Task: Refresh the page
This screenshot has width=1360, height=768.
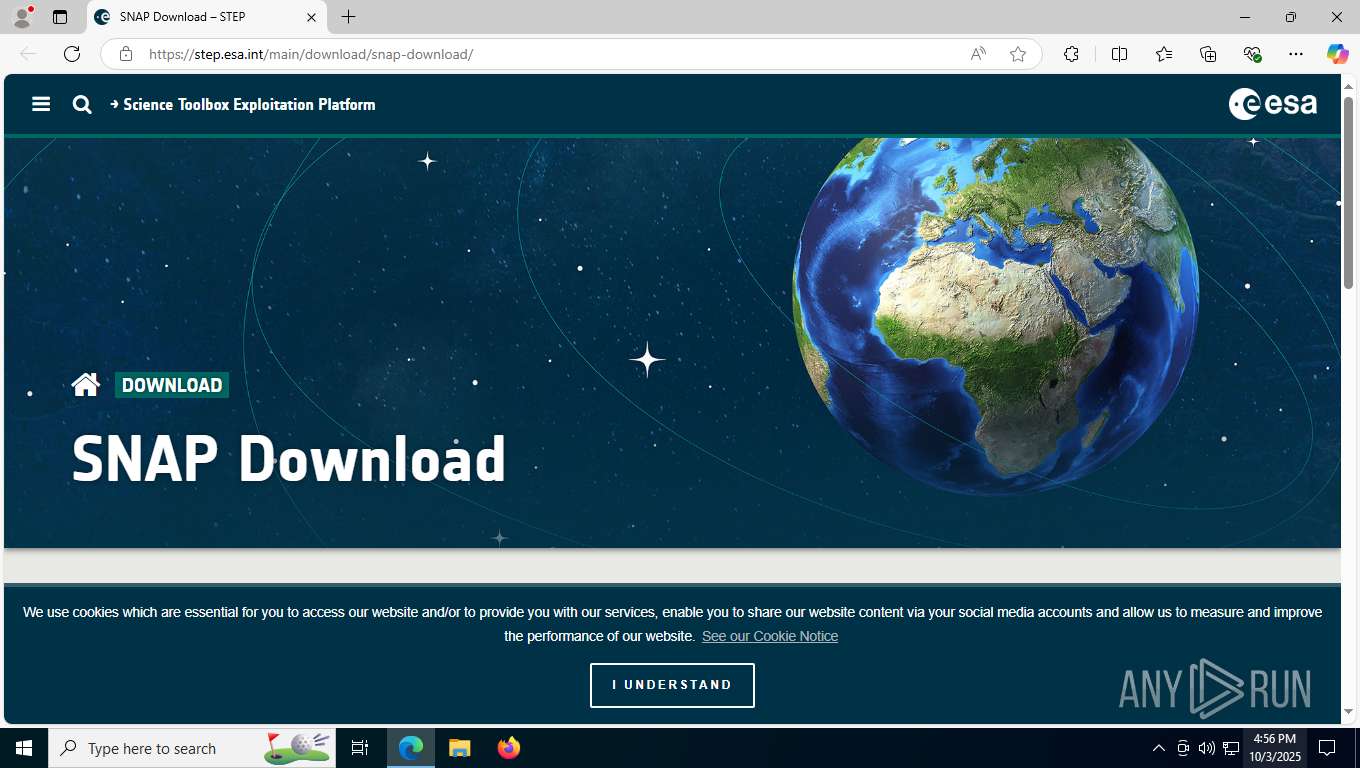Action: 72,54
